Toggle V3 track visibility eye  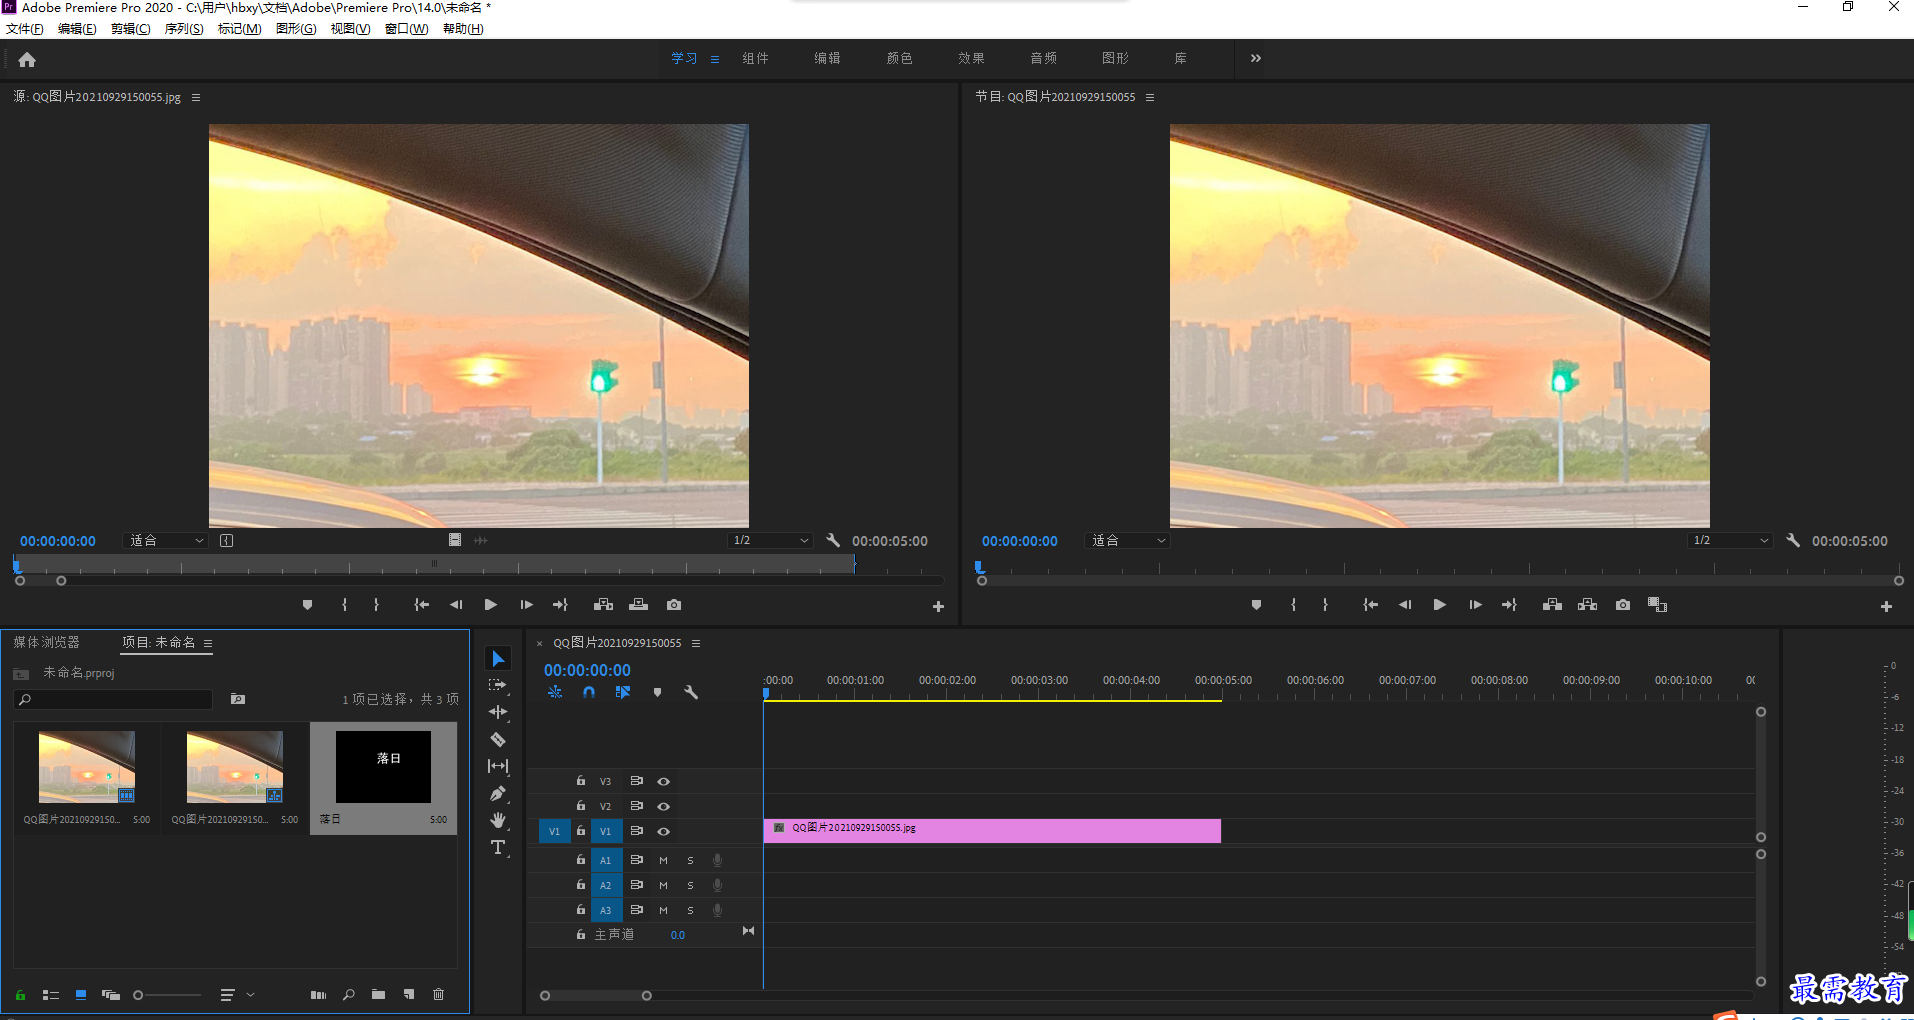coord(663,781)
